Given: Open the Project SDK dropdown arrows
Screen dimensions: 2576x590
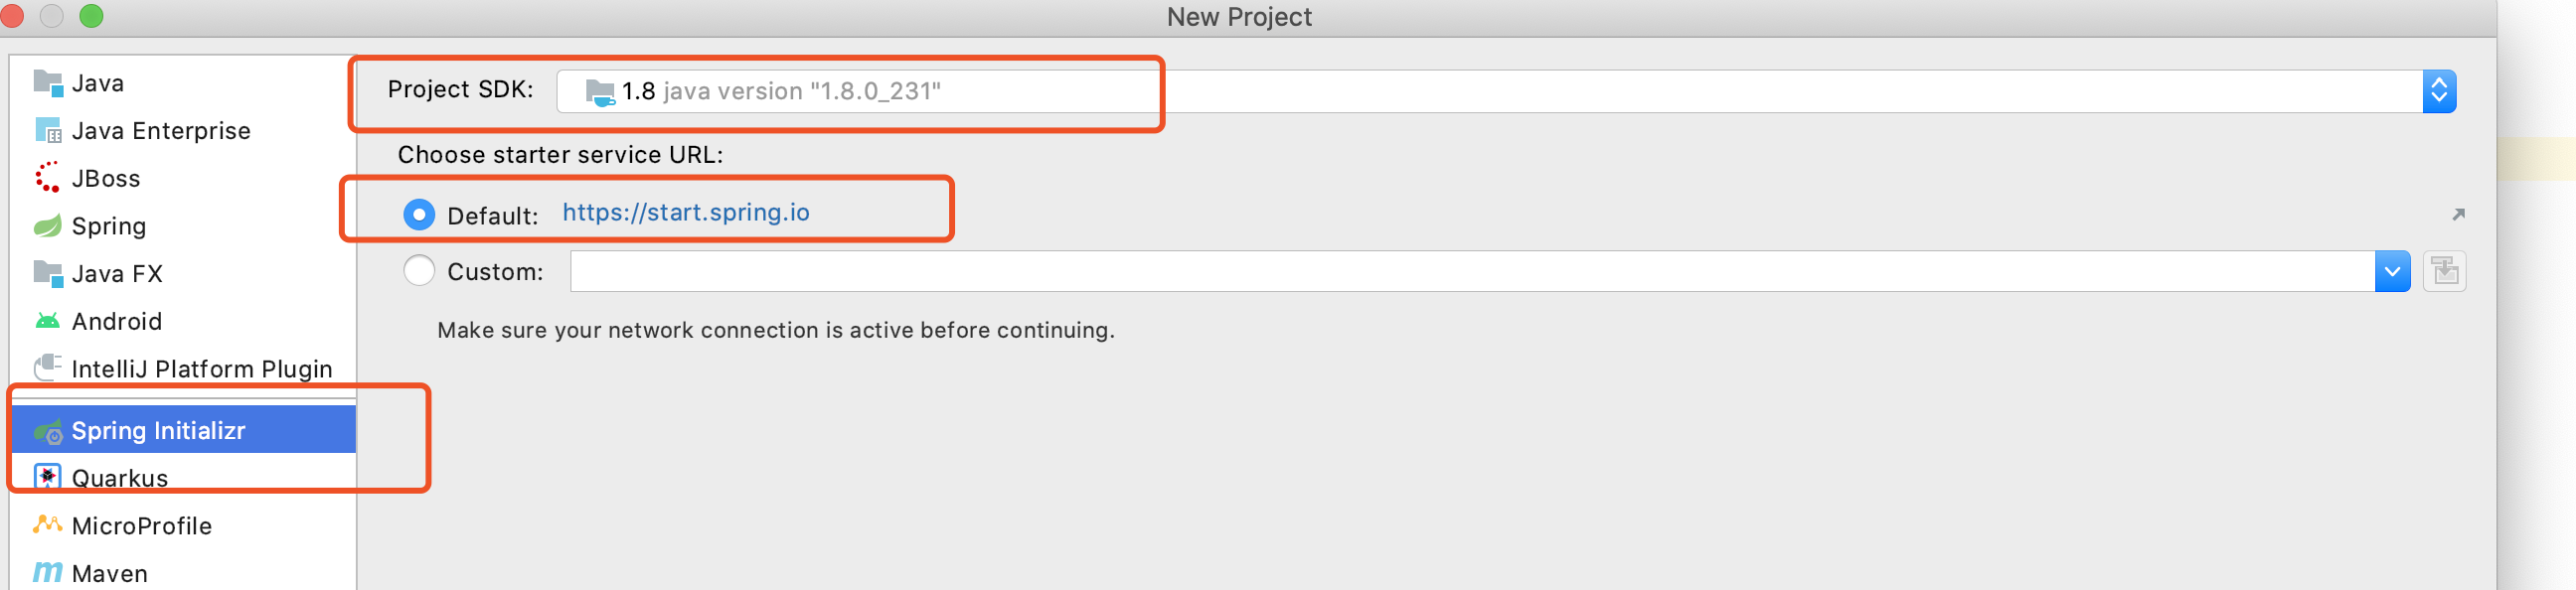Looking at the screenshot, I should tap(2438, 92).
